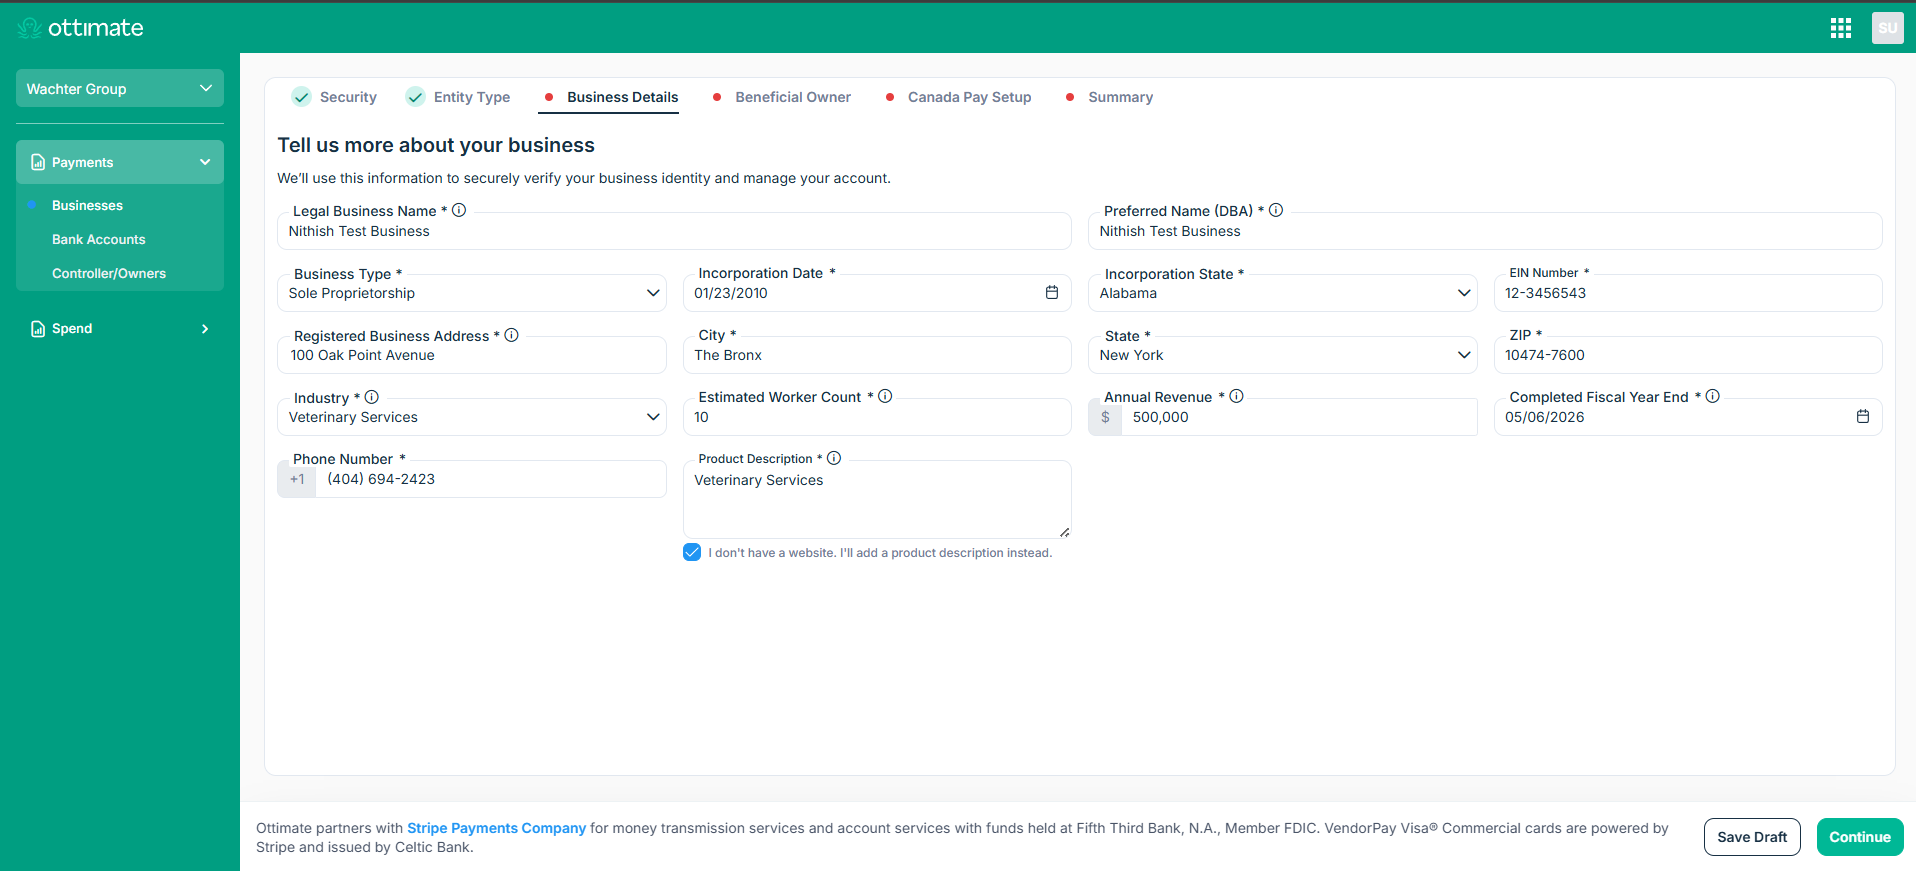1916x871 pixels.
Task: Open the Fiscal Year End calendar icon
Action: click(x=1863, y=416)
